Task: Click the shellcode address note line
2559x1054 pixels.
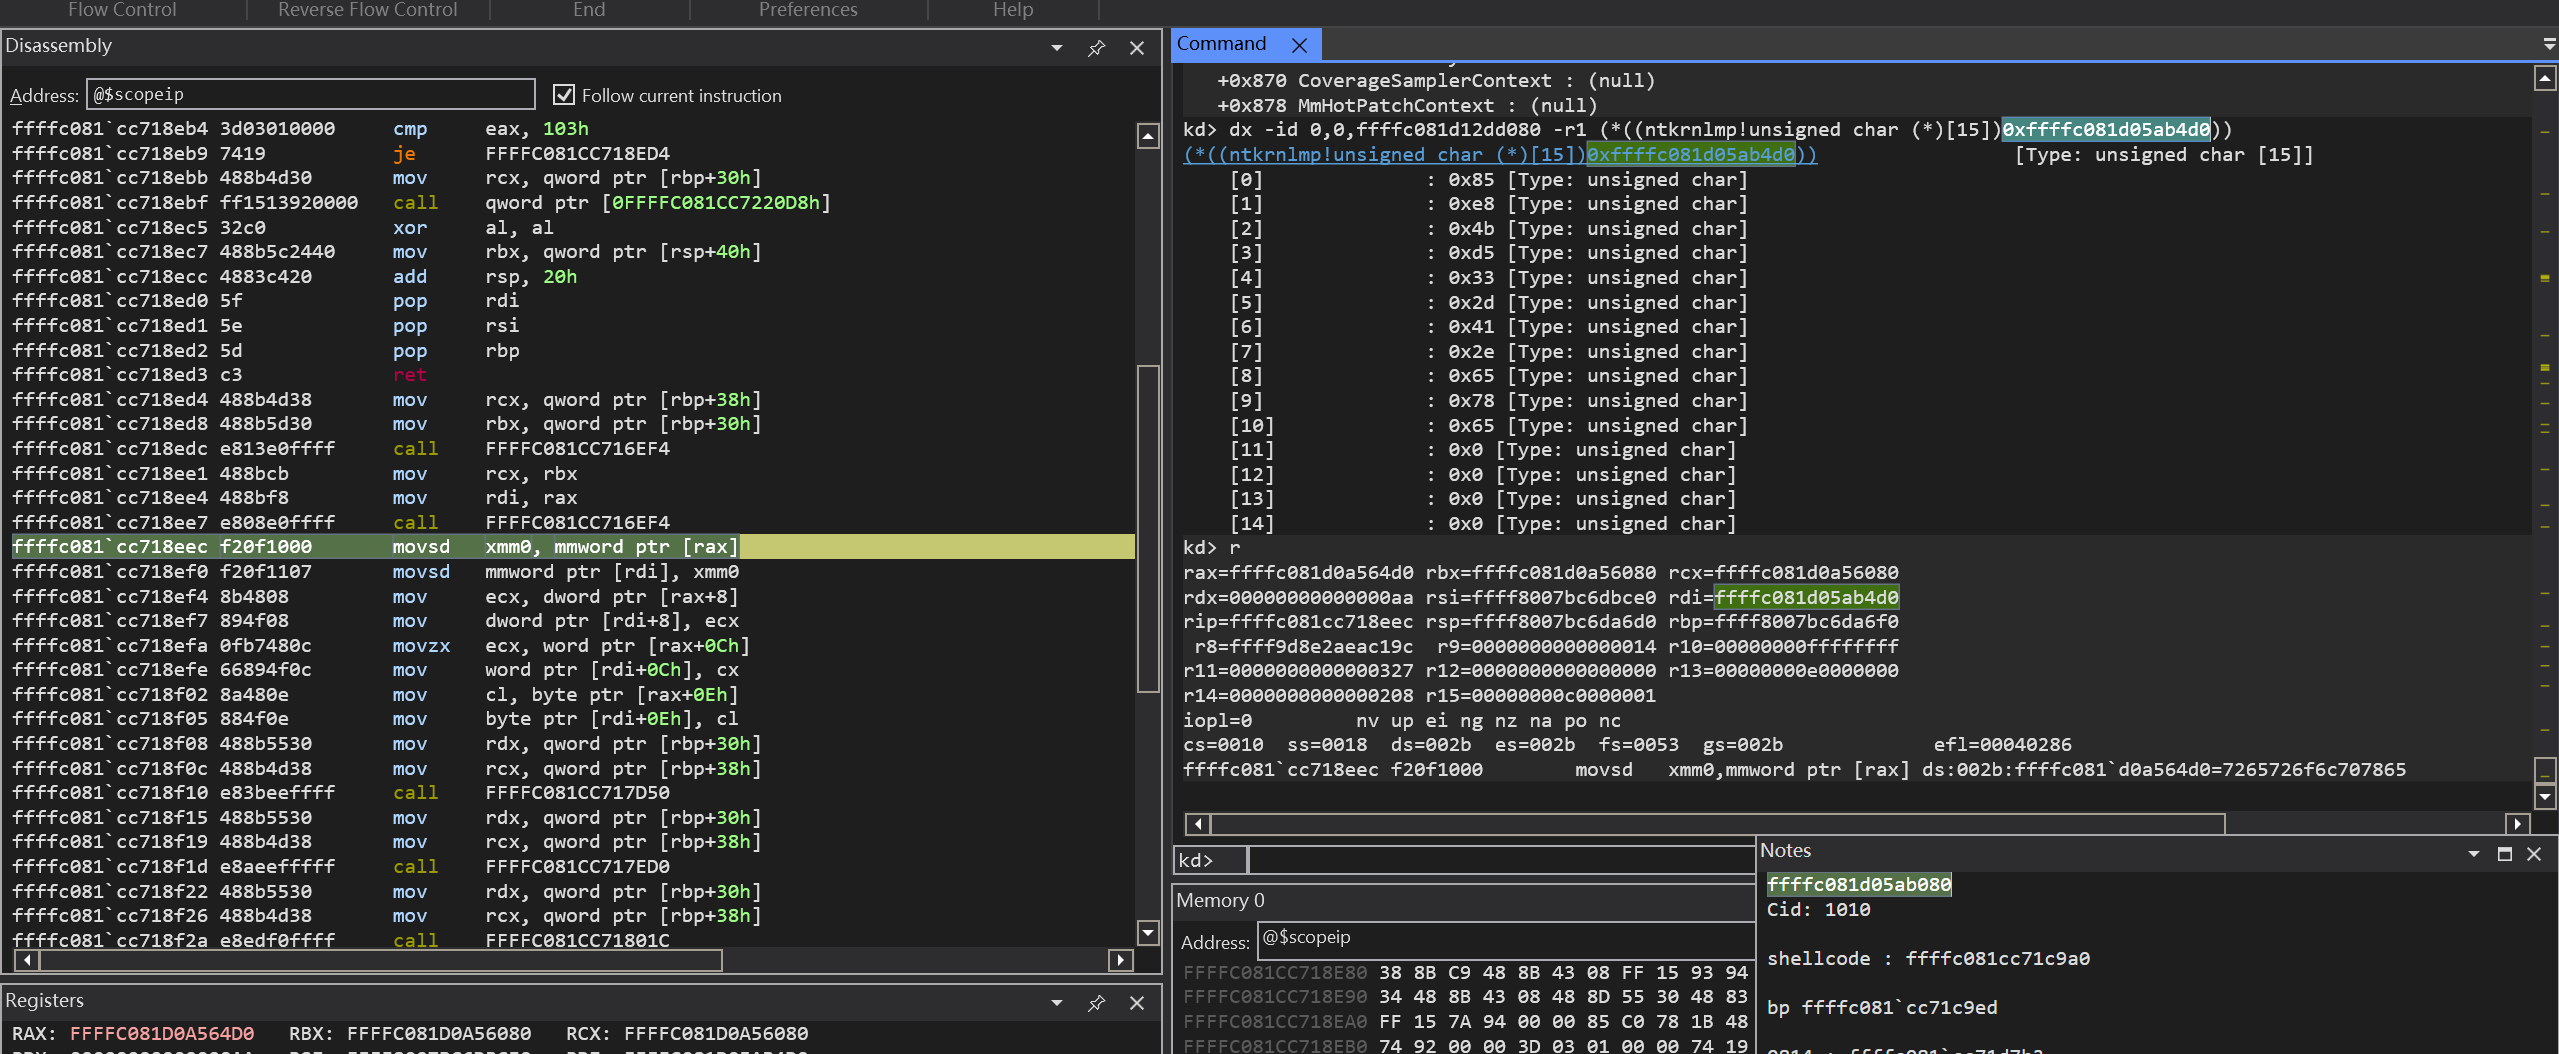Action: coord(1928,959)
